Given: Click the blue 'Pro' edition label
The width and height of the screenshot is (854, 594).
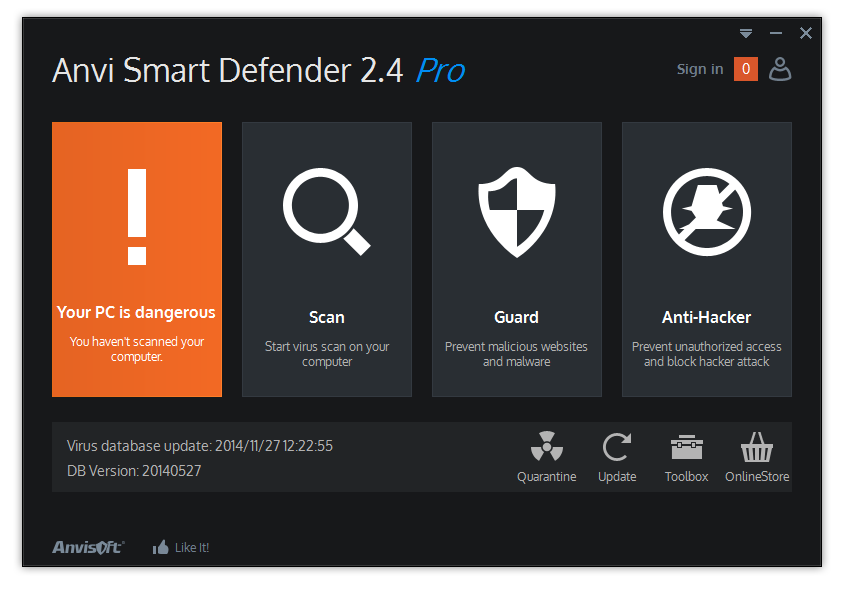Looking at the screenshot, I should coord(440,71).
